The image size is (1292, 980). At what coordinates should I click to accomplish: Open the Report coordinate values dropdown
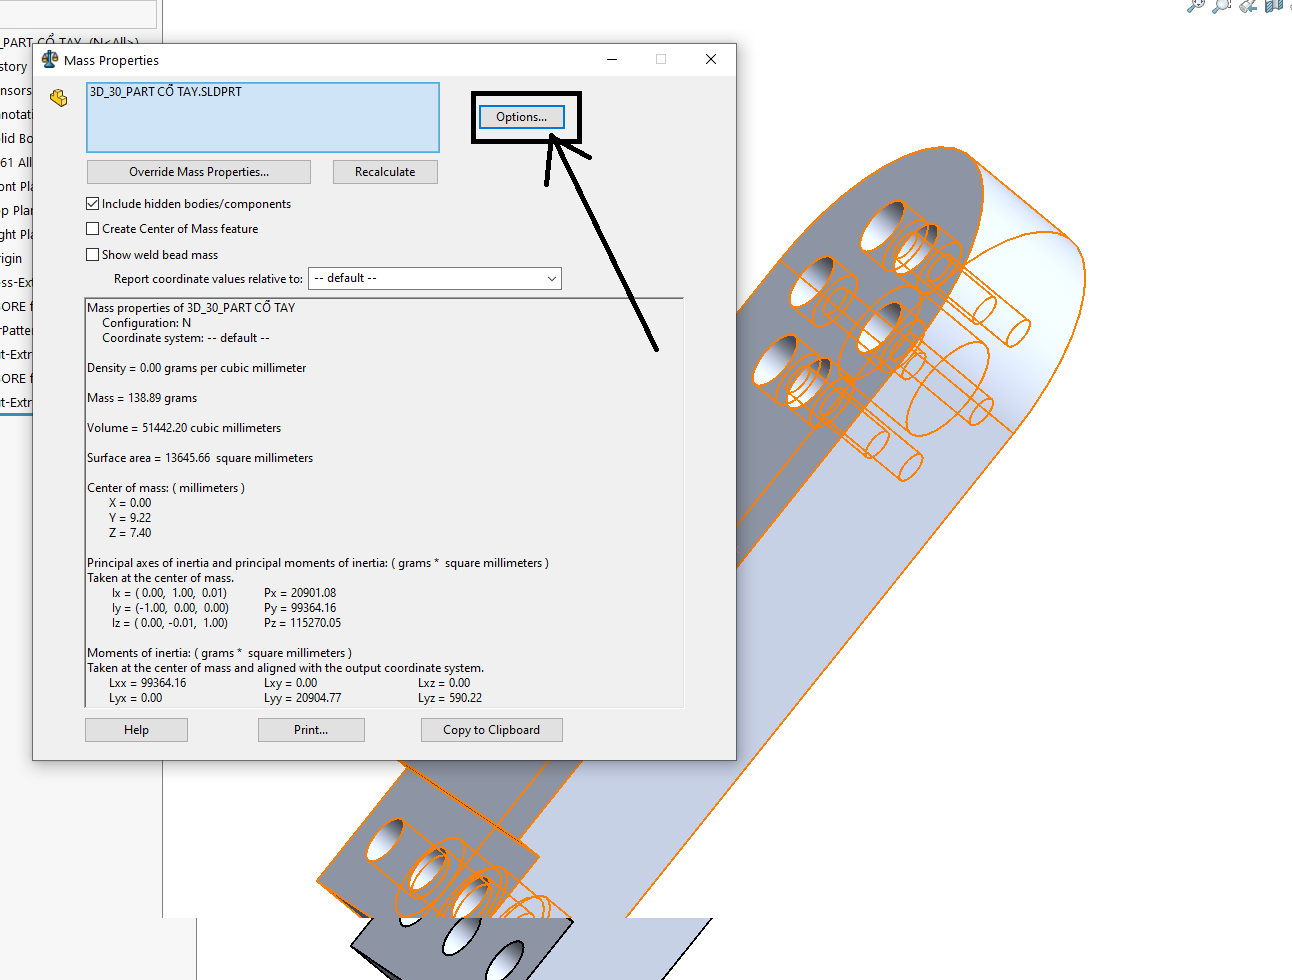[x=435, y=279]
